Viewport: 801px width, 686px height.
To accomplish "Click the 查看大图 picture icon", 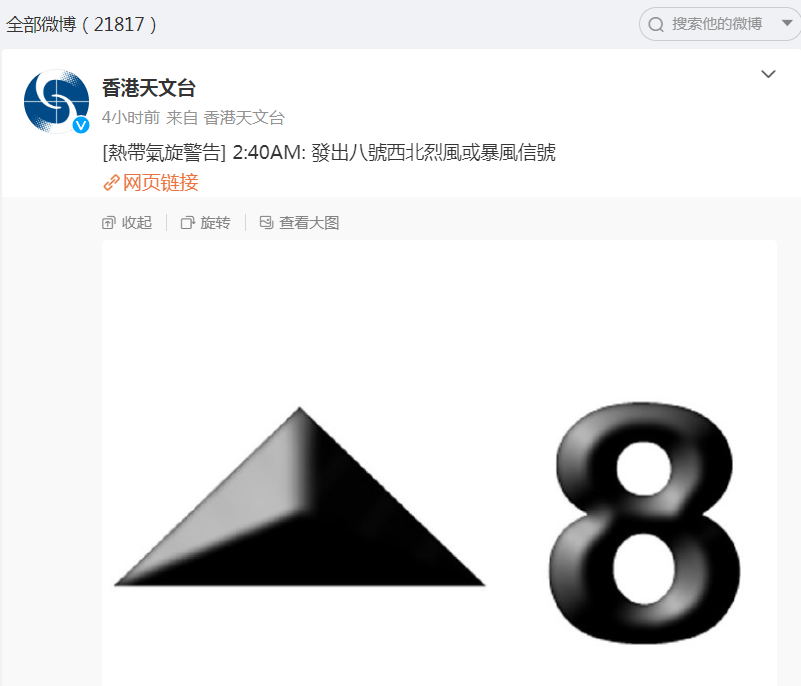I will click(x=267, y=222).
